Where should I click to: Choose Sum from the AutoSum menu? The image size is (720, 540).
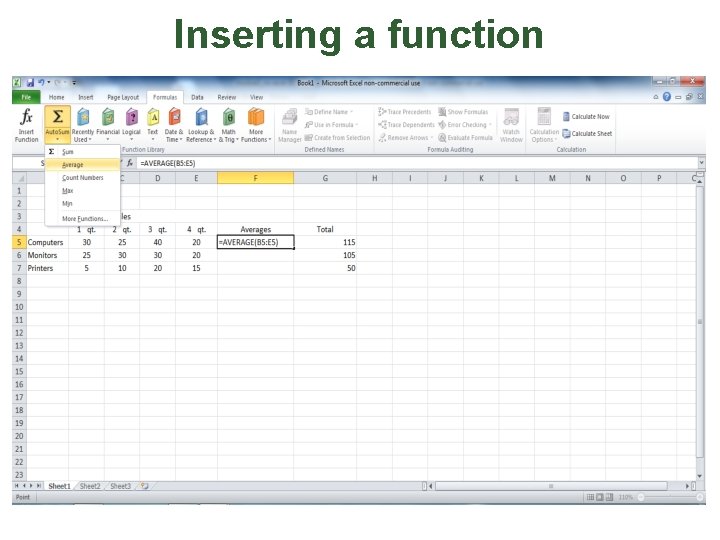pos(83,152)
